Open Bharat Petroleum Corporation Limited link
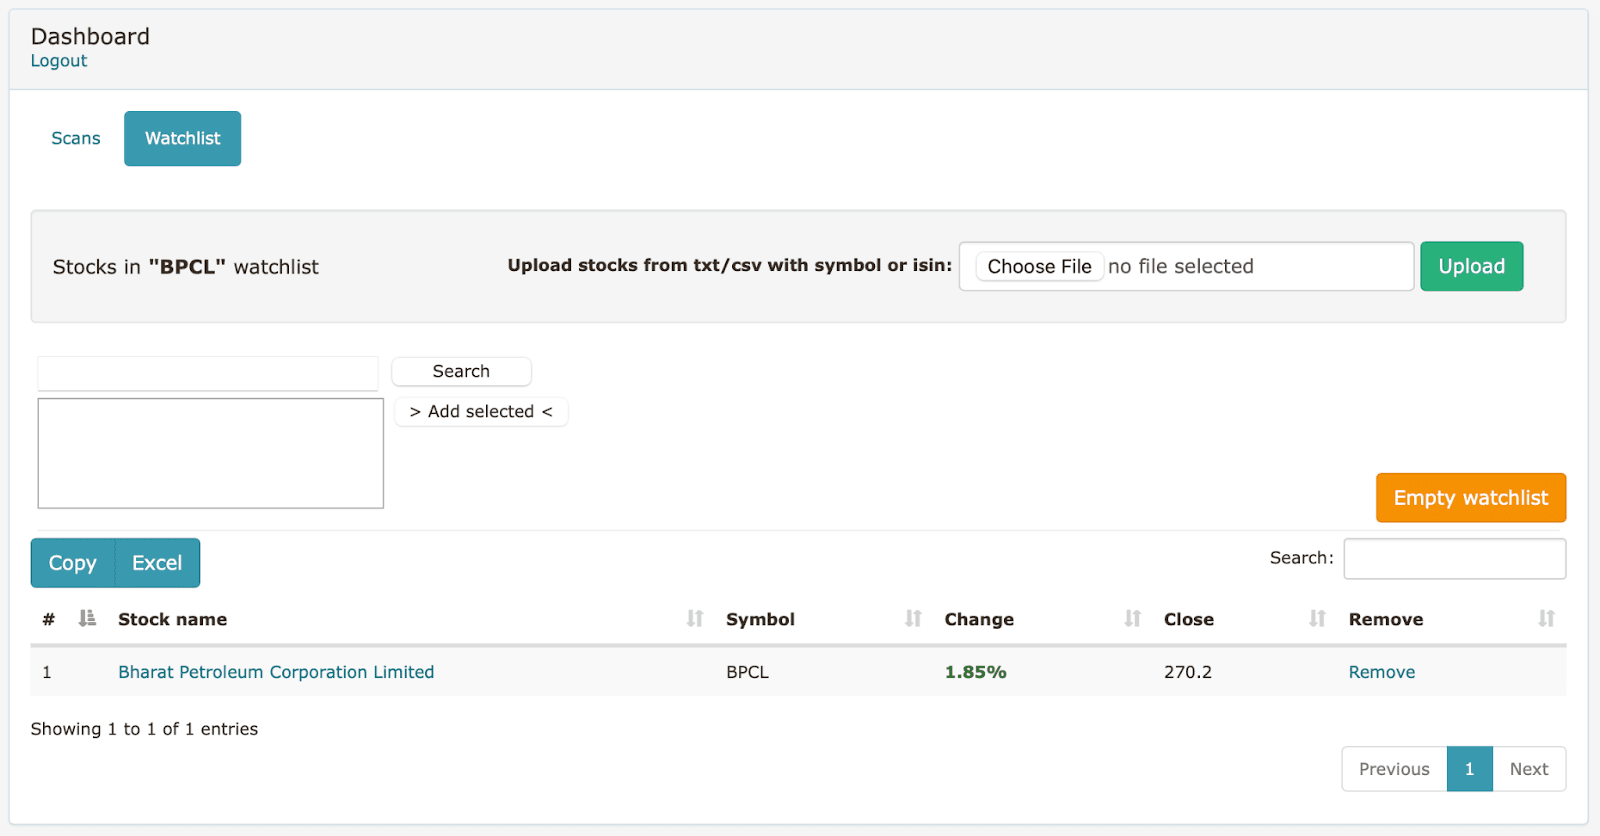The image size is (1600, 836). click(x=276, y=672)
